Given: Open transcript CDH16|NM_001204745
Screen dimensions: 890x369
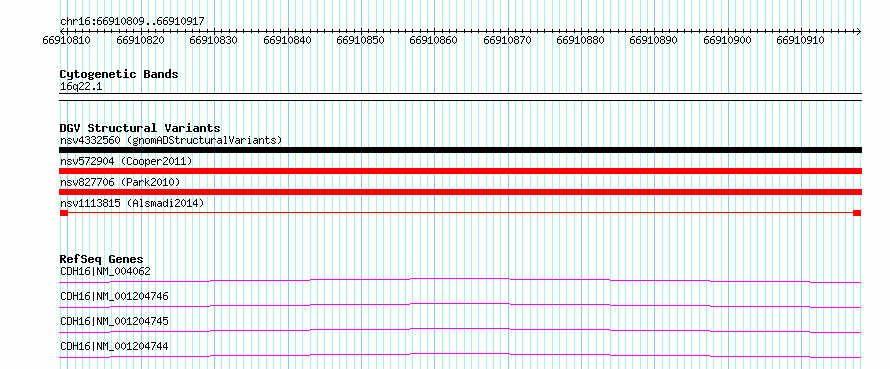Looking at the screenshot, I should click(114, 321).
